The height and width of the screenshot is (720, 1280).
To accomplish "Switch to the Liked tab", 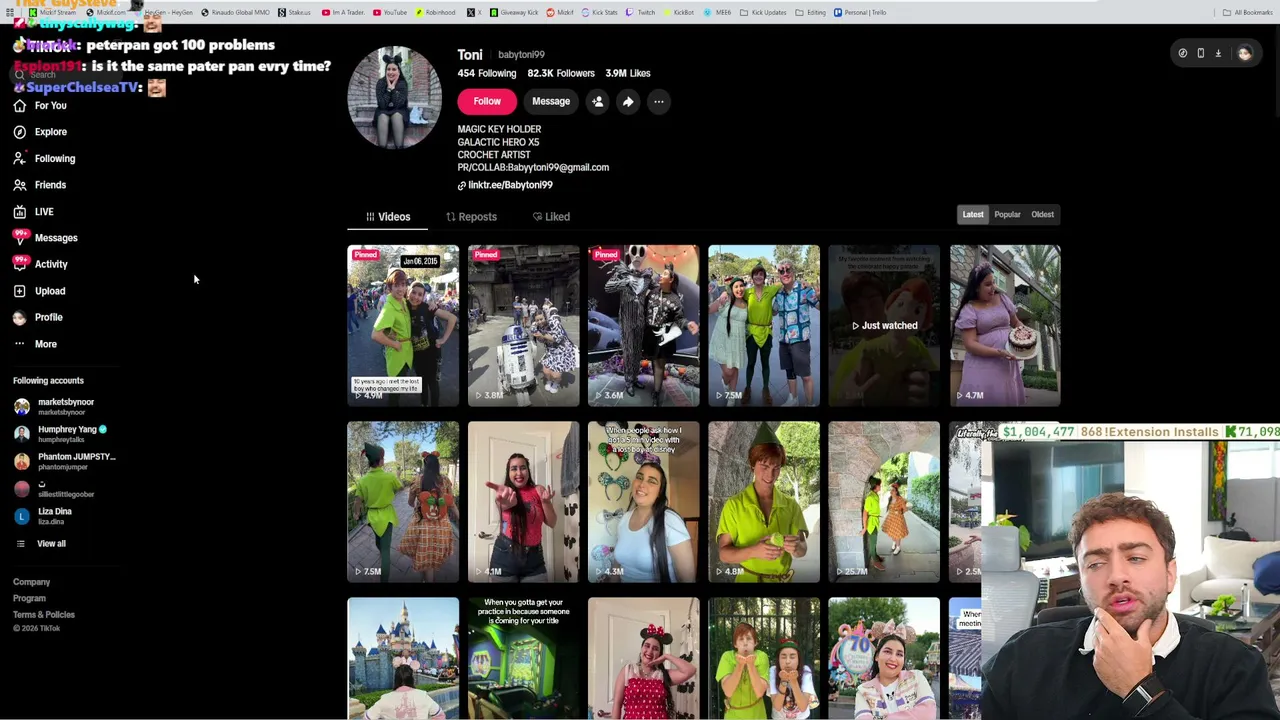I will coord(551,216).
